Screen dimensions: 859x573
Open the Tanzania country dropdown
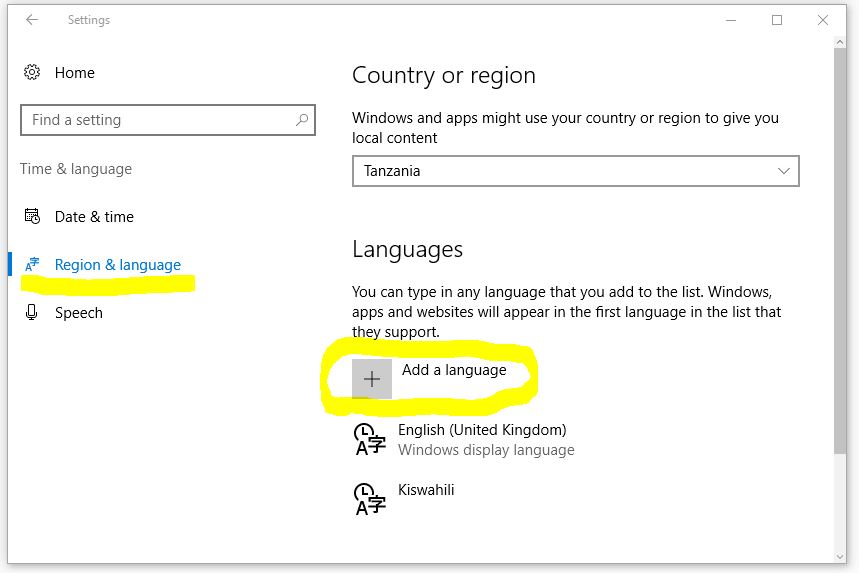click(576, 171)
